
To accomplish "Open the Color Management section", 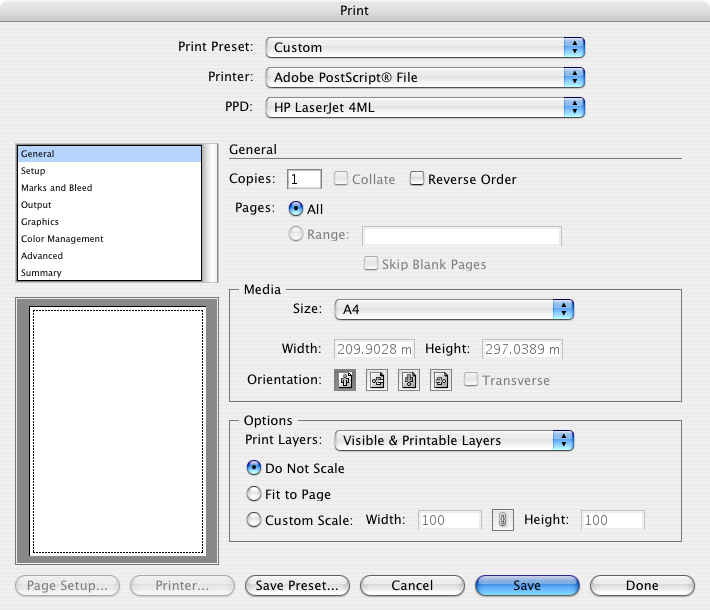I will tap(62, 239).
